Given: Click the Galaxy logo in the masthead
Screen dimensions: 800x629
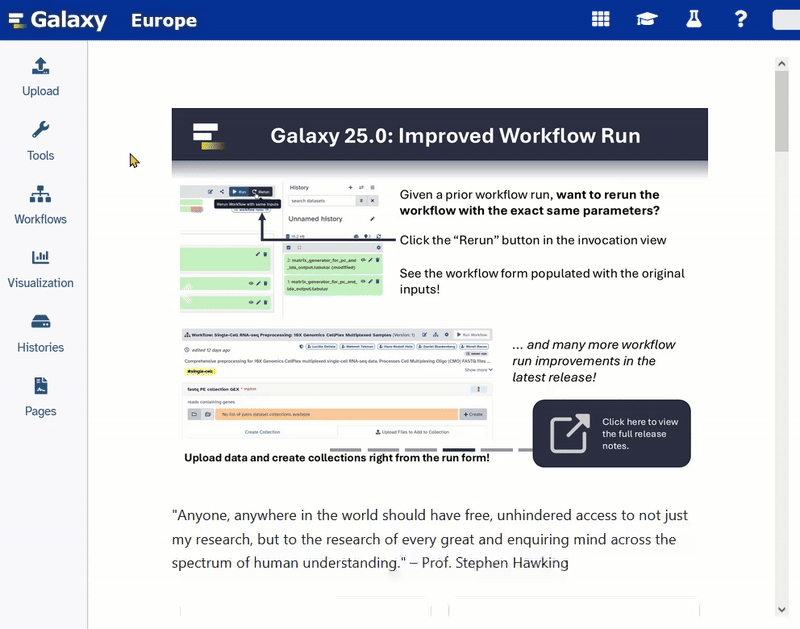Looking at the screenshot, I should coord(58,20).
